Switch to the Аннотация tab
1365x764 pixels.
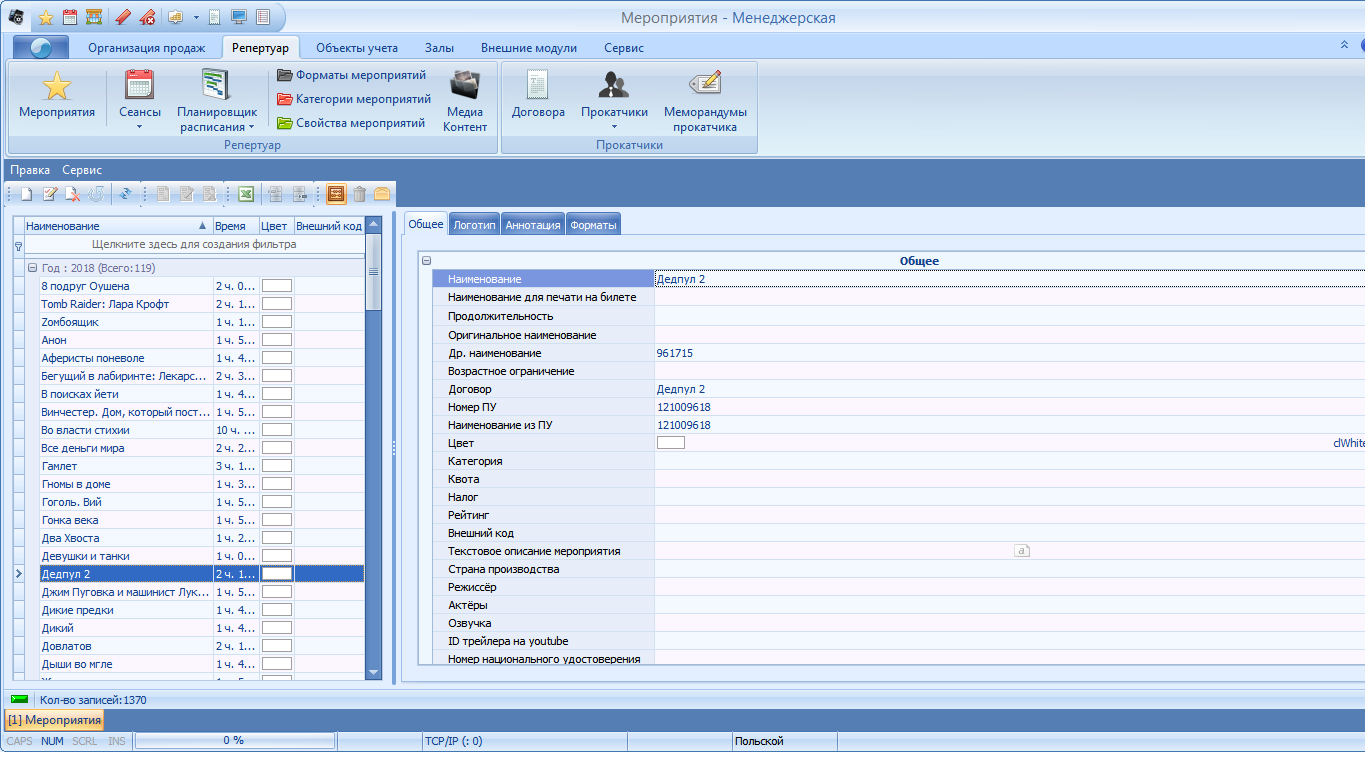tap(532, 225)
